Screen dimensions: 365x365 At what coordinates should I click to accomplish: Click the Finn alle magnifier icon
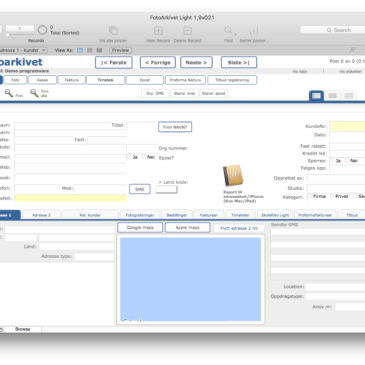point(34,93)
